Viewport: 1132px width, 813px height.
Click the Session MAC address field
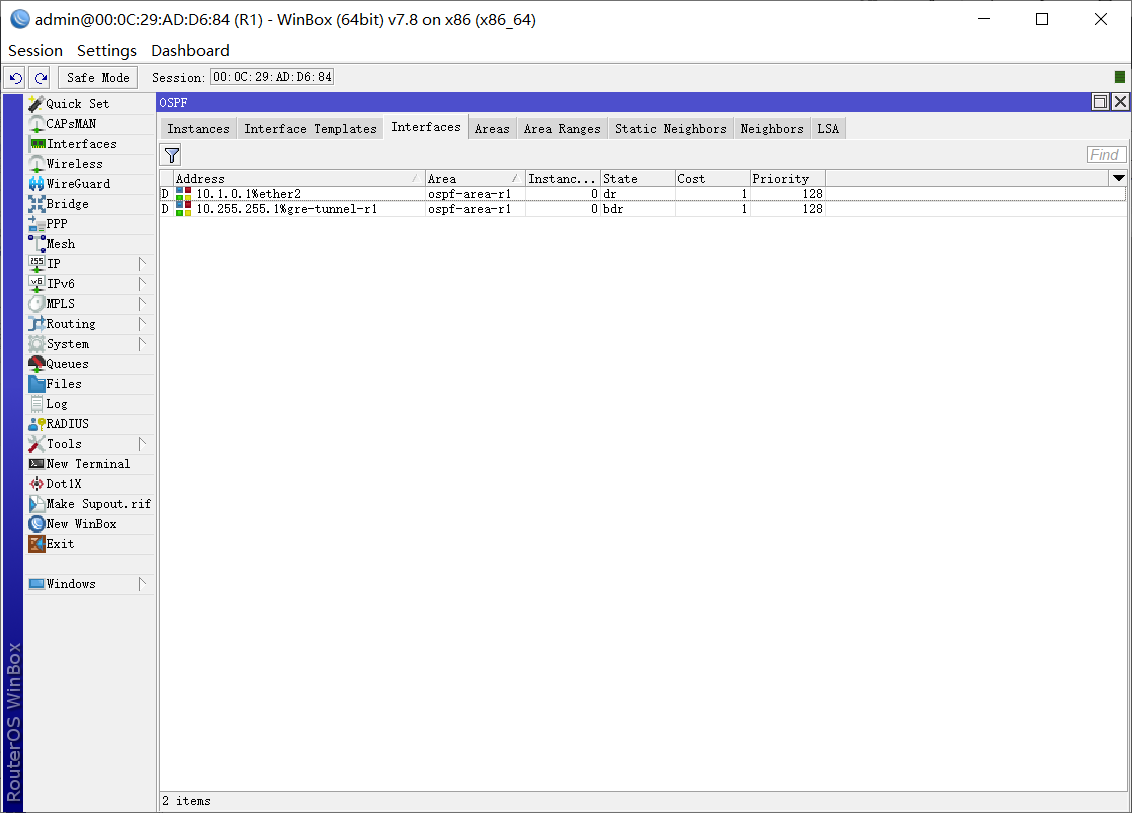(x=272, y=77)
